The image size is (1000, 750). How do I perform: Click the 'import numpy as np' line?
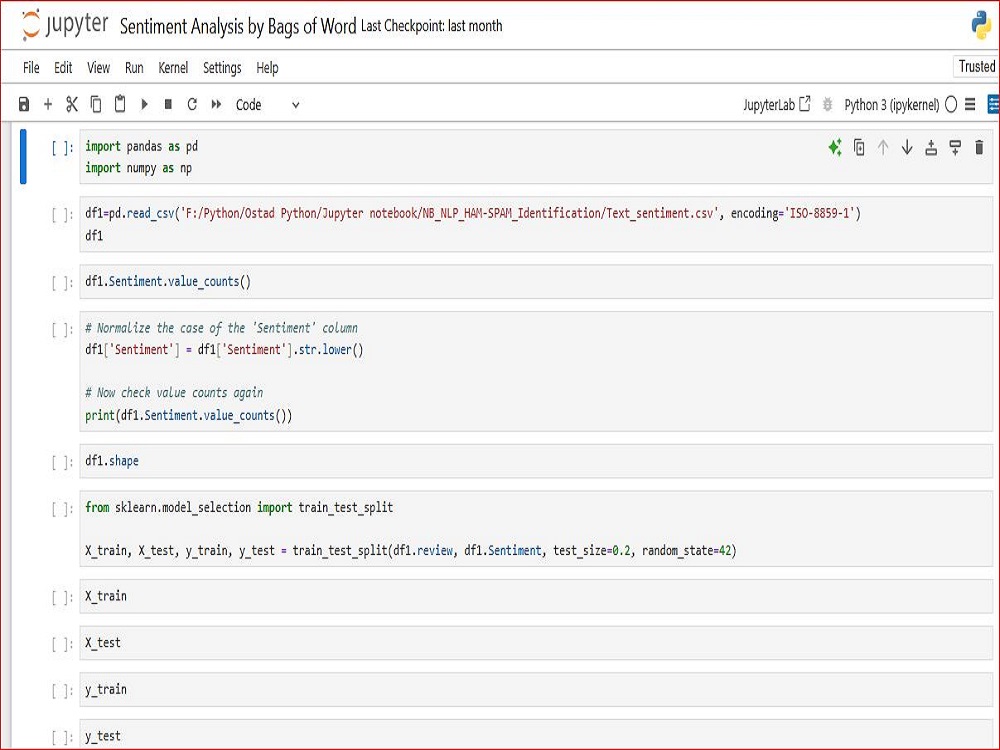pos(138,168)
